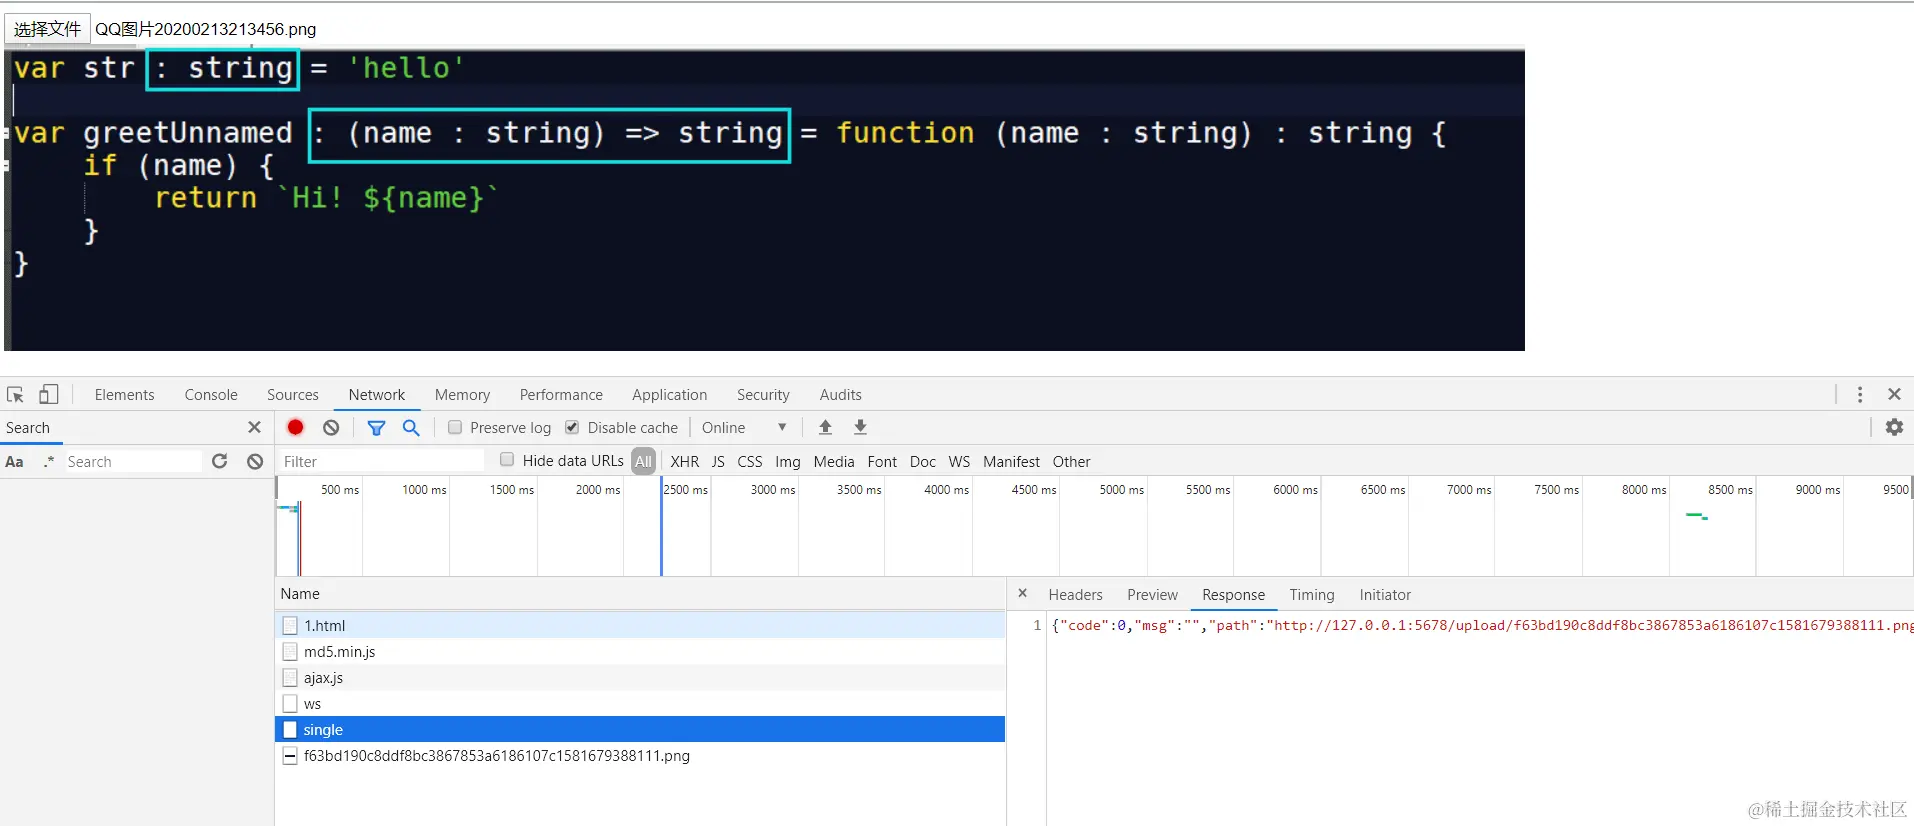The height and width of the screenshot is (826, 1914).
Task: Select the Response tab
Action: (x=1233, y=594)
